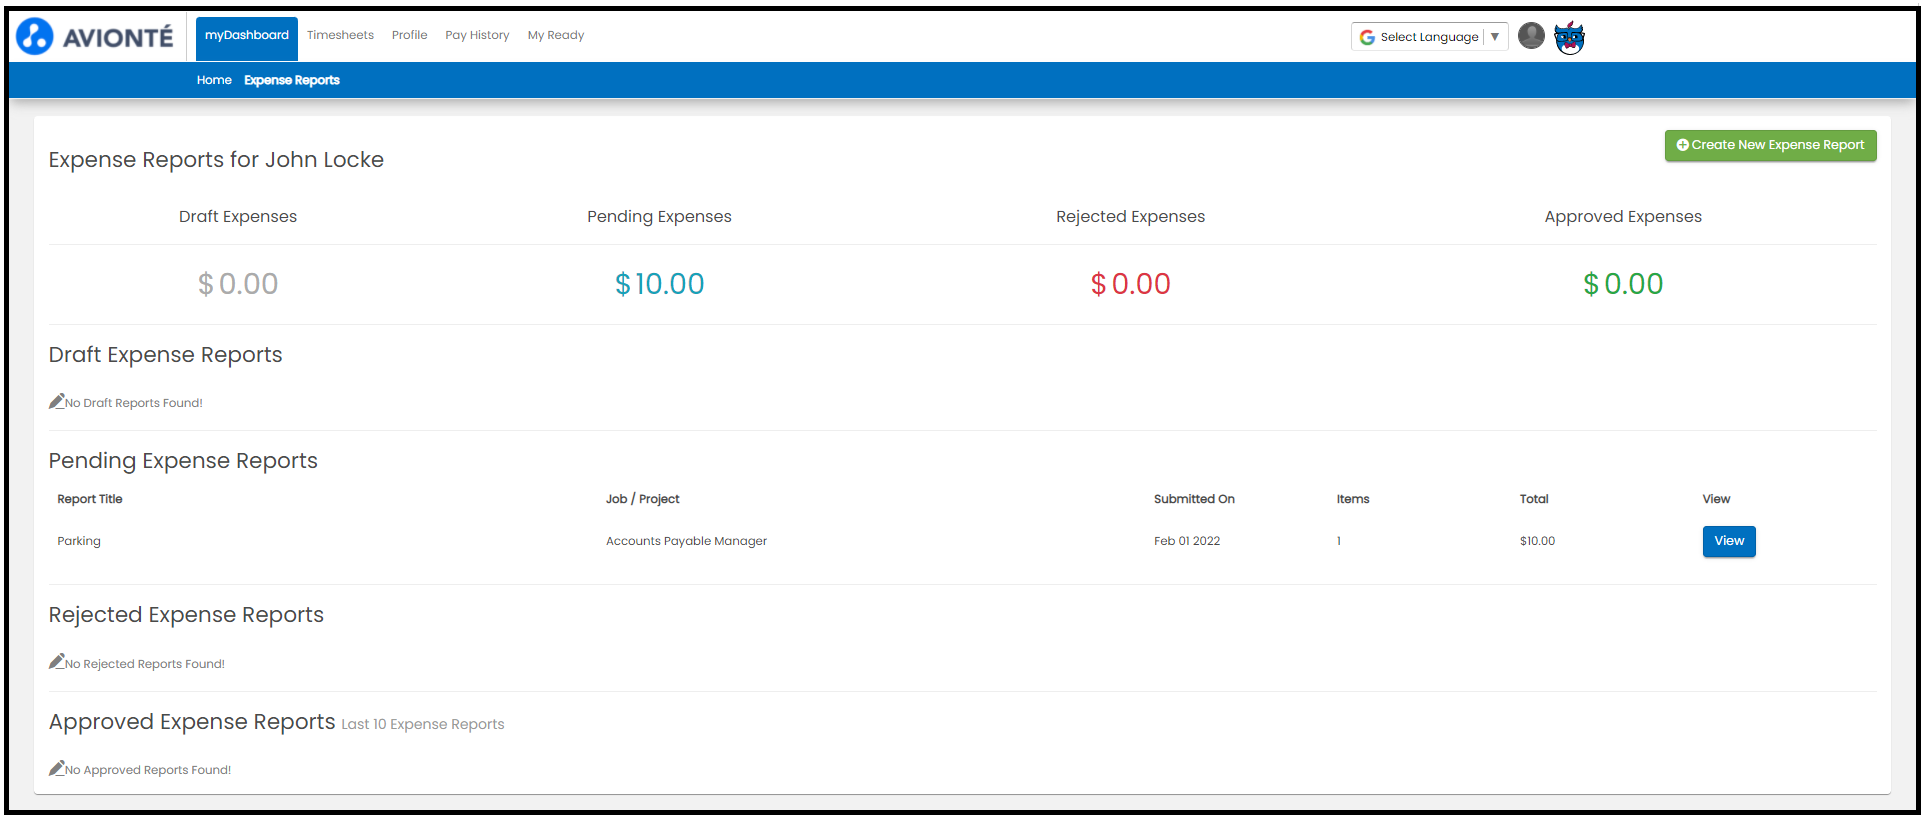Viewport: 1929px width, 825px height.
Task: Click the Job / Project column header
Action: 642,499
